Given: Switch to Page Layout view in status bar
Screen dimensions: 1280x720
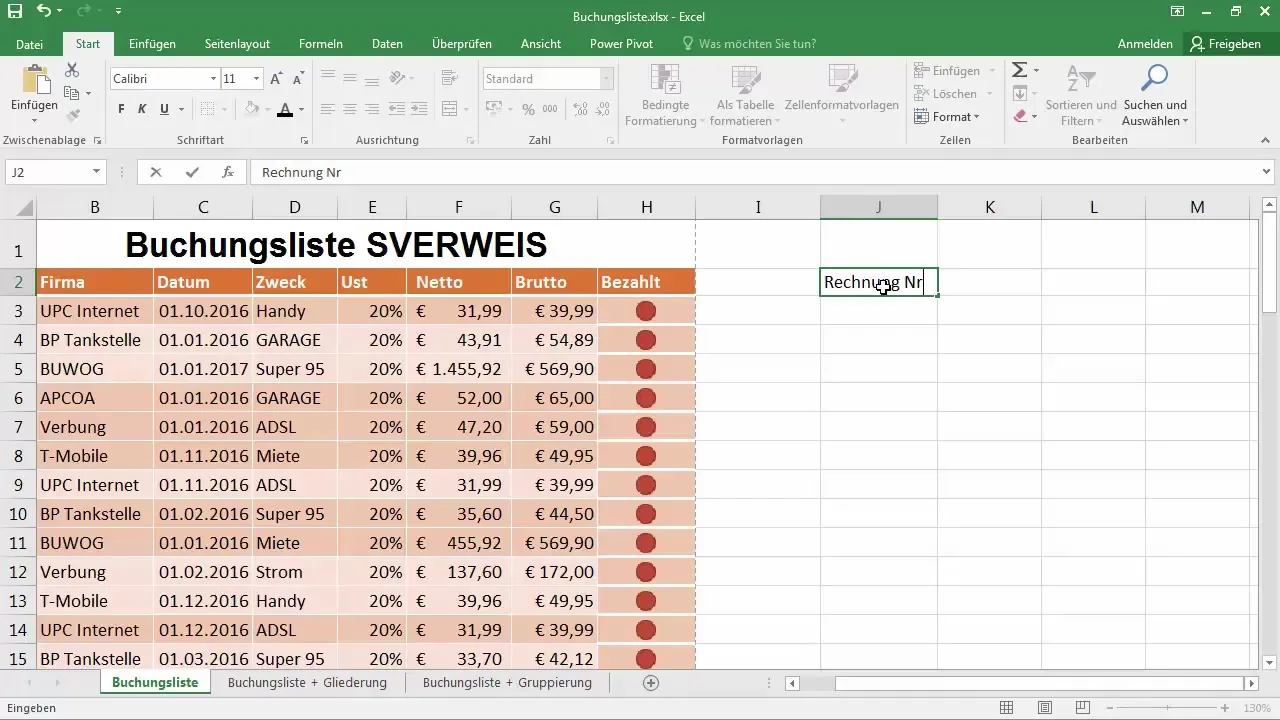Looking at the screenshot, I should tap(1044, 708).
